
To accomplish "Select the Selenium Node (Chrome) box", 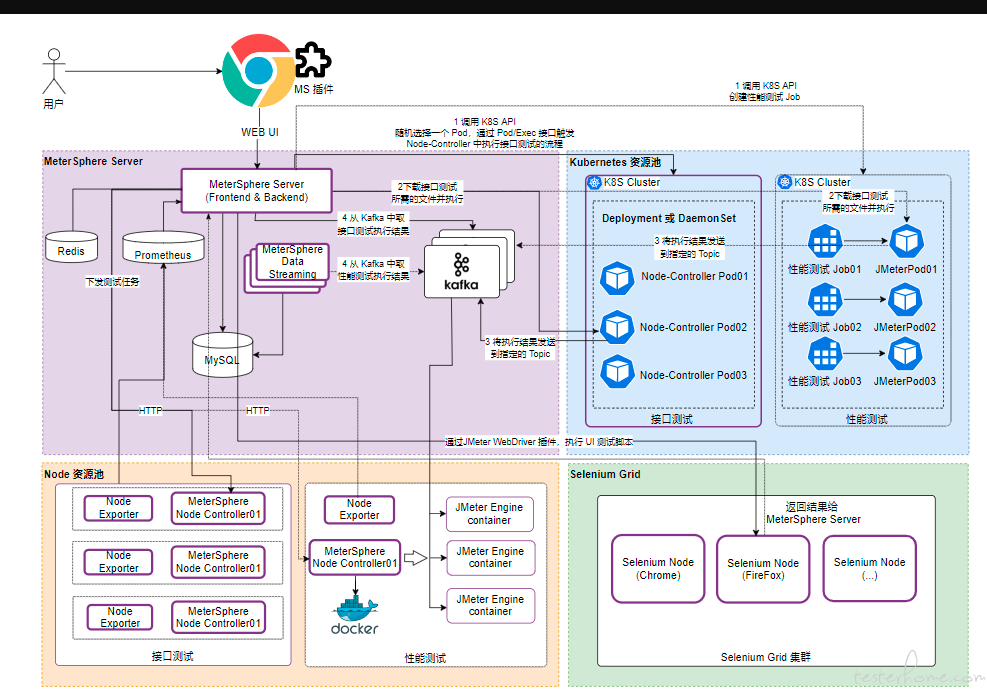I will 658,569.
